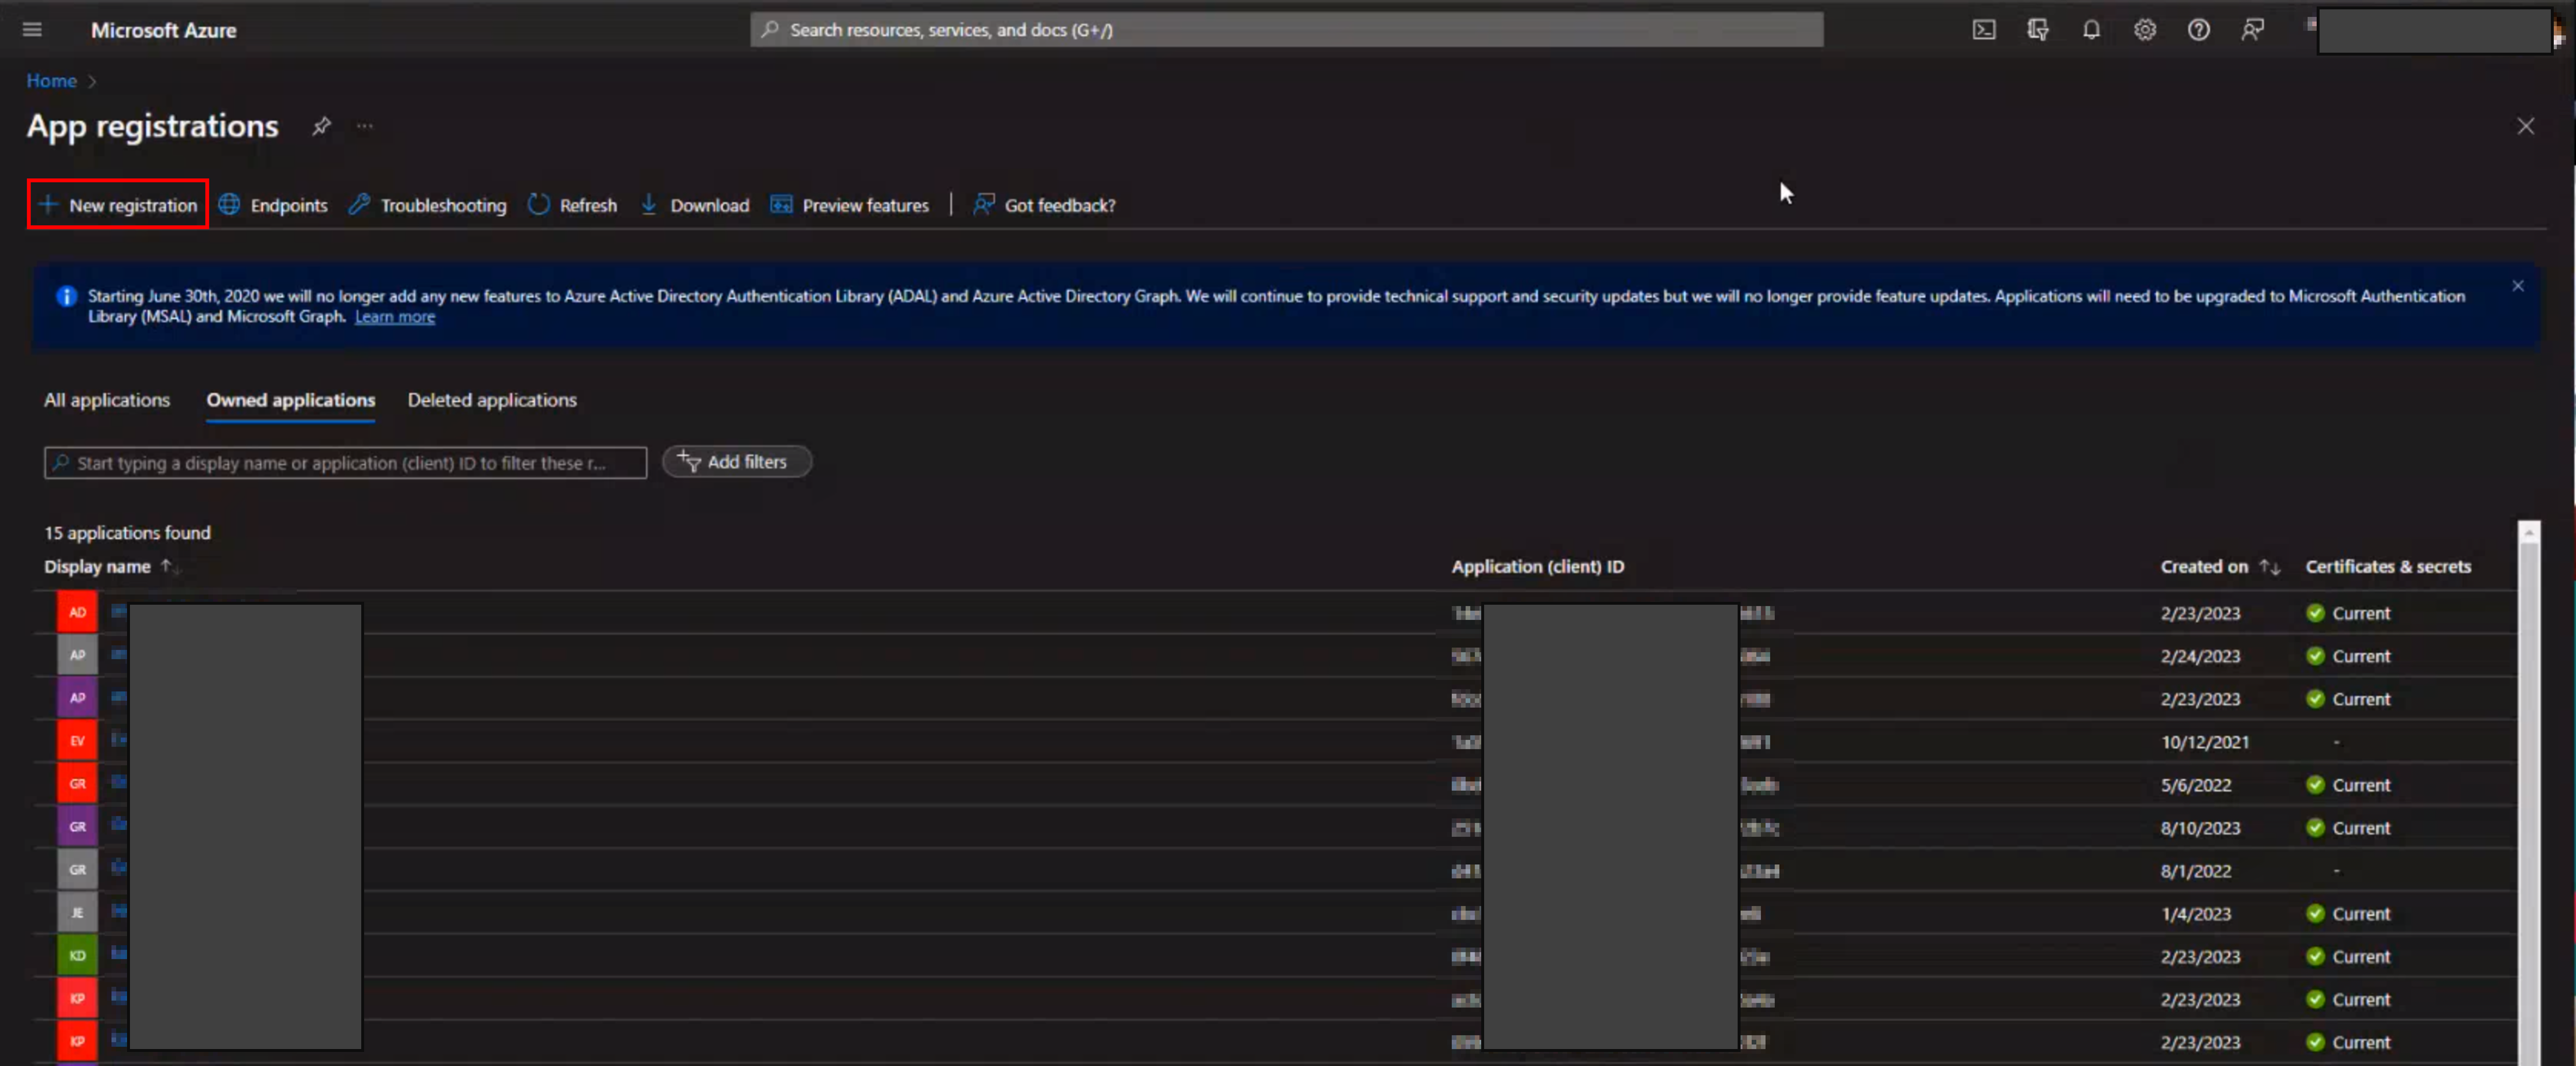Open the ellipsis more options beside title
2576x1066 pixels.
(x=365, y=126)
